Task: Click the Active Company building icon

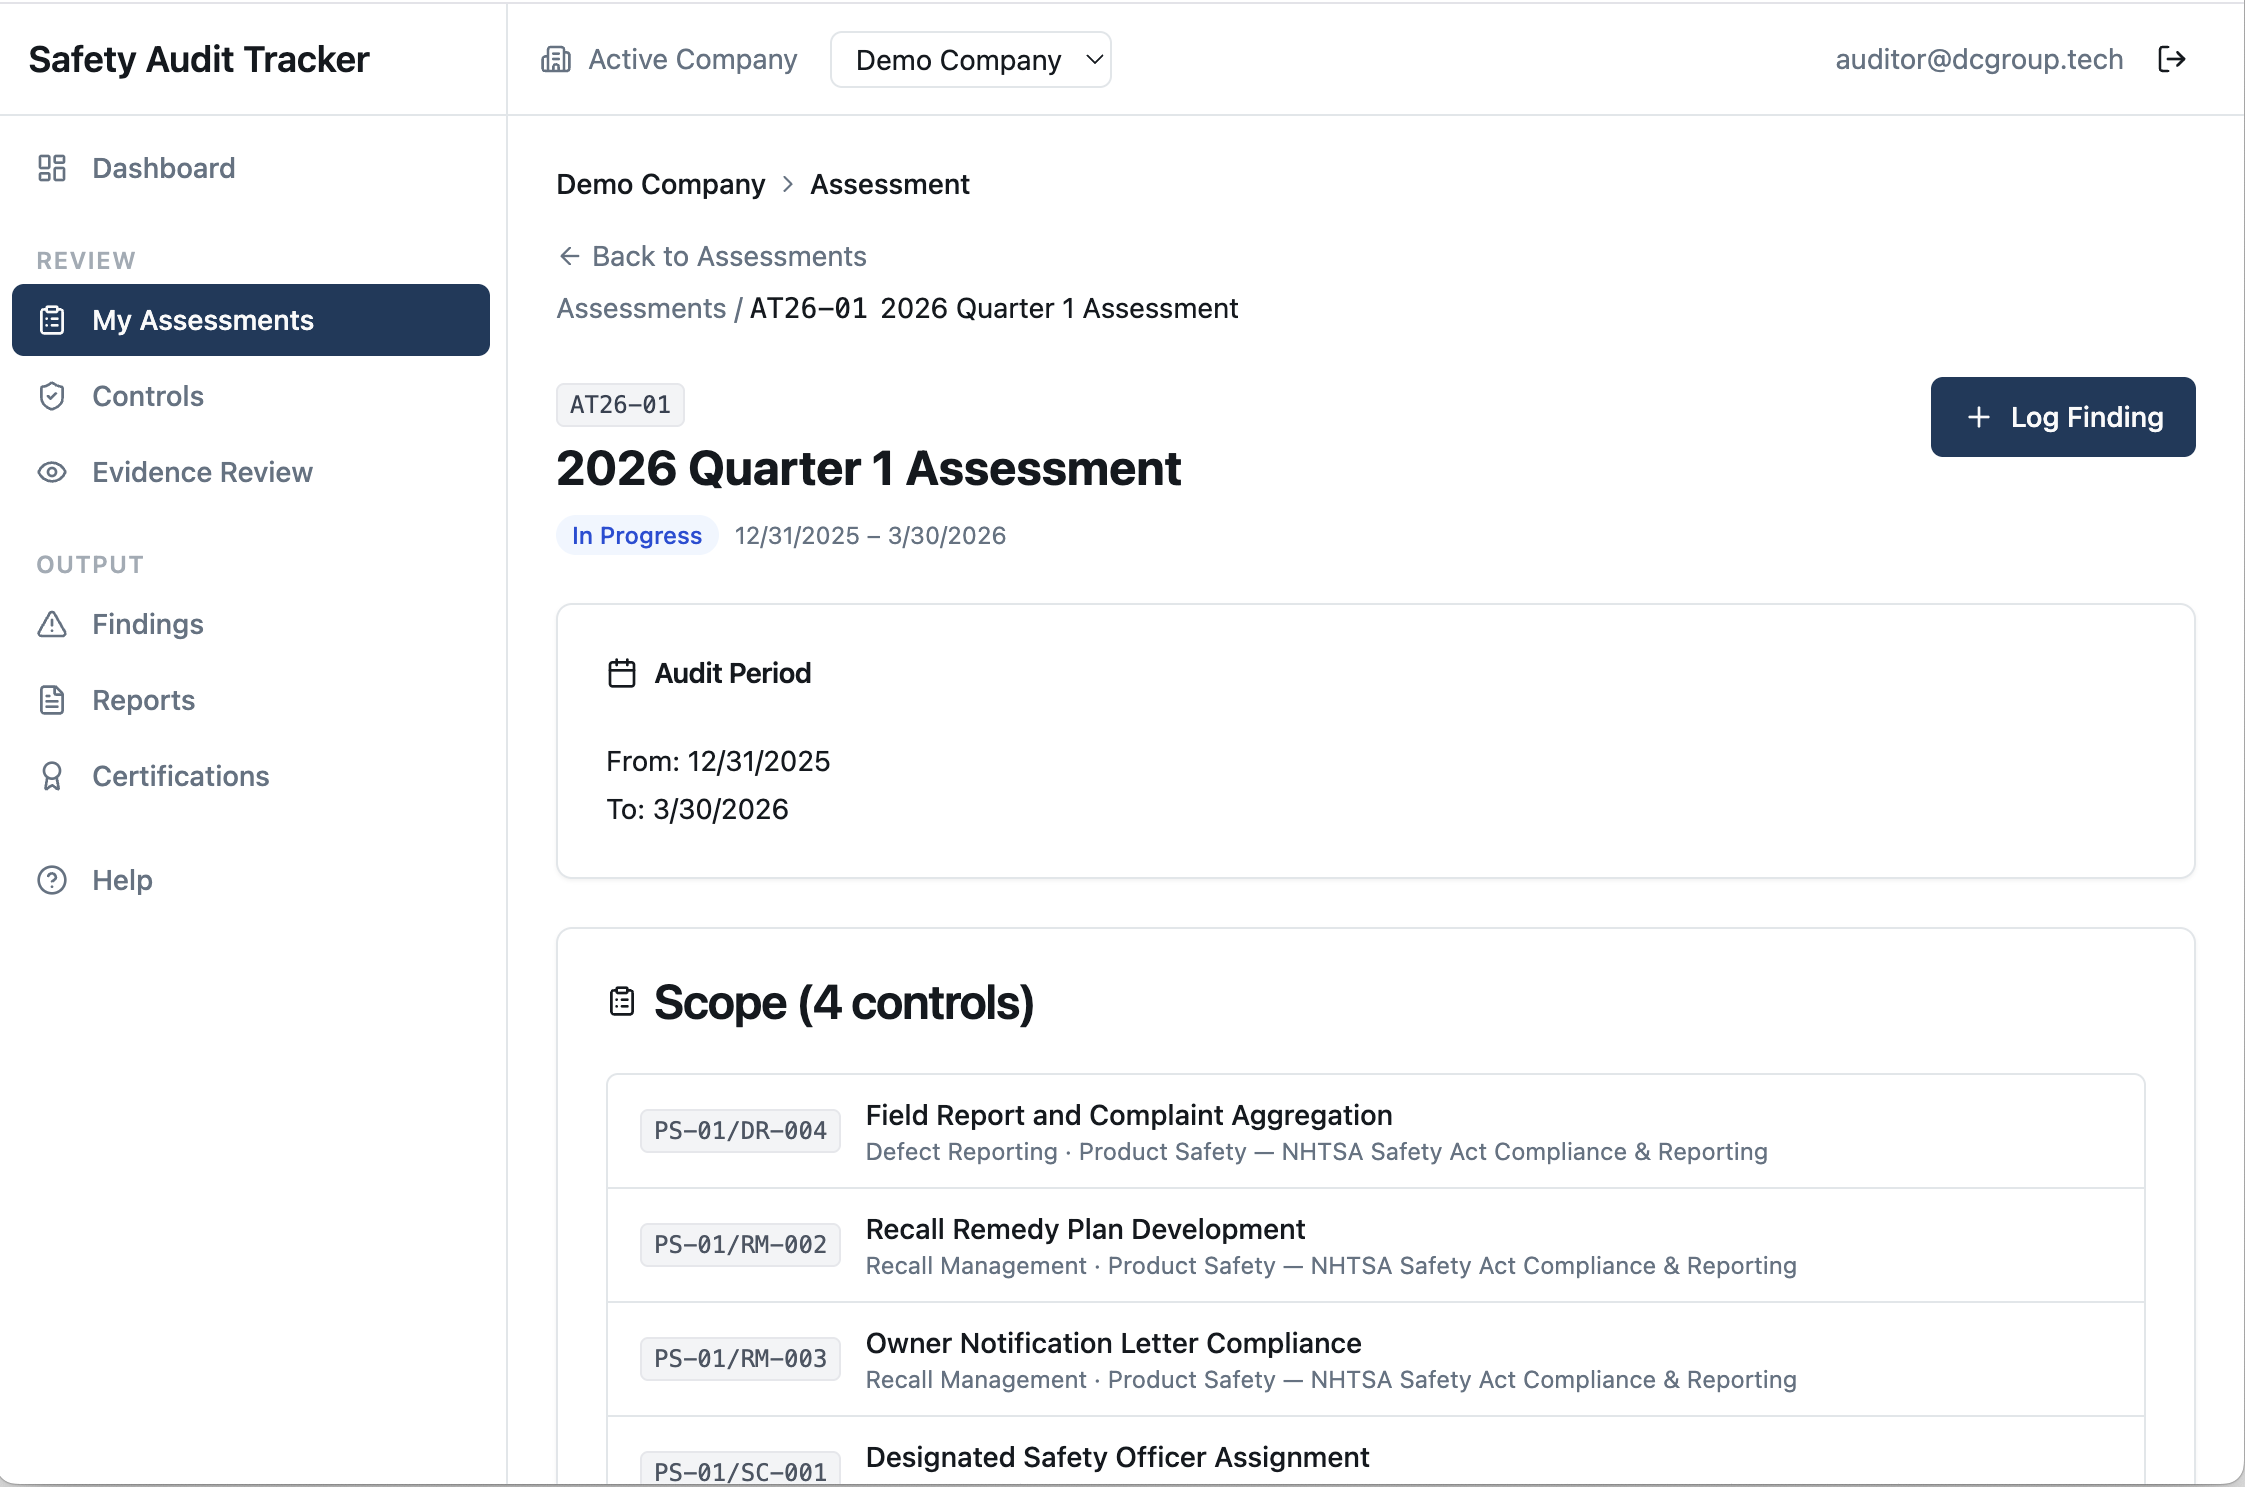Action: click(x=557, y=59)
